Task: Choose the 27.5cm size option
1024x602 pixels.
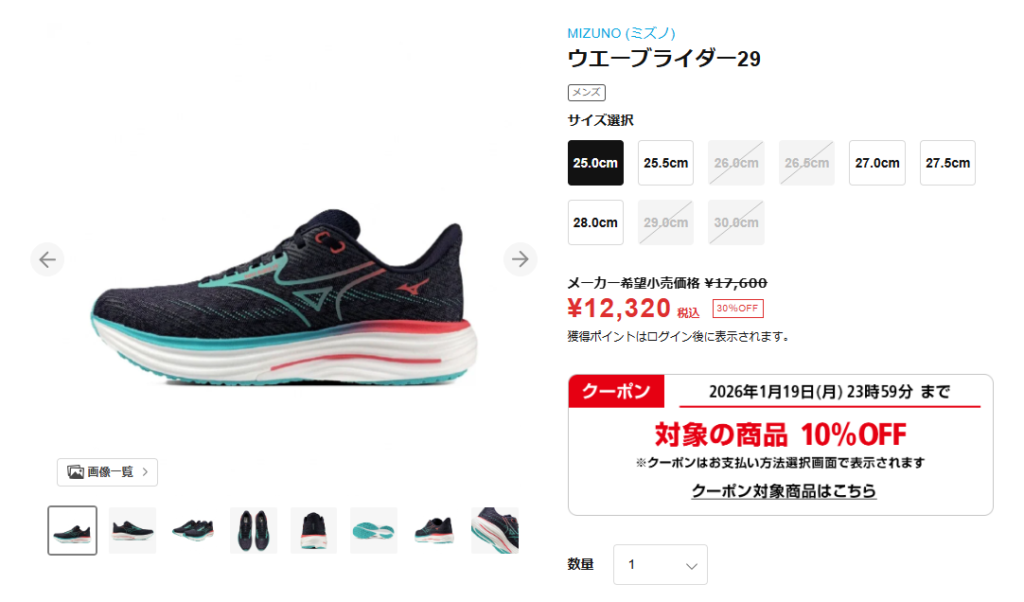Action: pyautogui.click(x=948, y=163)
